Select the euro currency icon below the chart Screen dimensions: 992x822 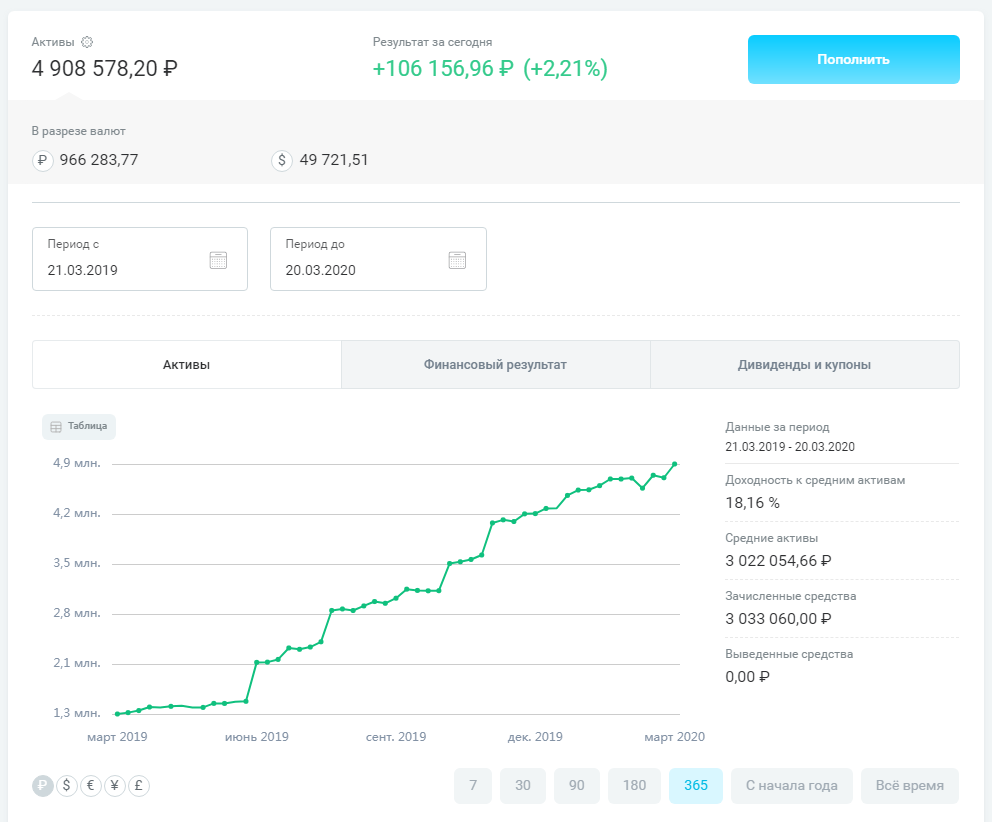(91, 786)
